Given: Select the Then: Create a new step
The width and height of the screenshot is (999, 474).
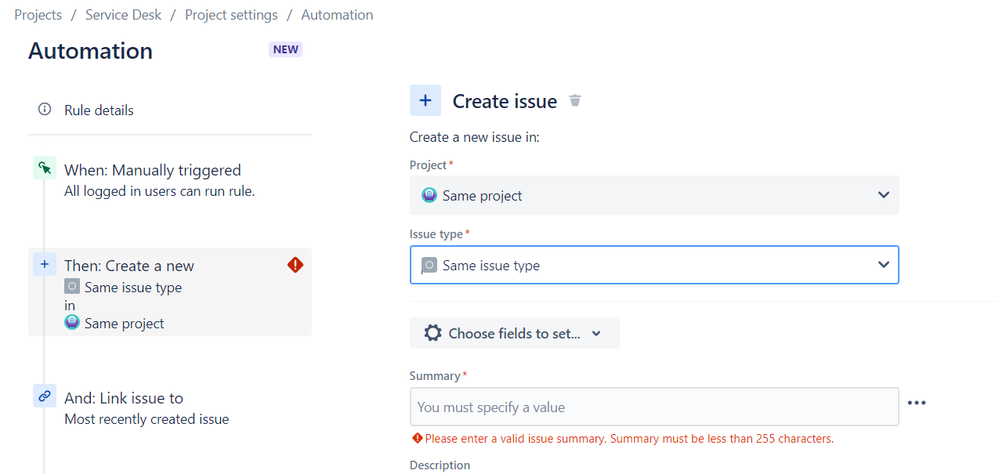Looking at the screenshot, I should tap(170, 292).
